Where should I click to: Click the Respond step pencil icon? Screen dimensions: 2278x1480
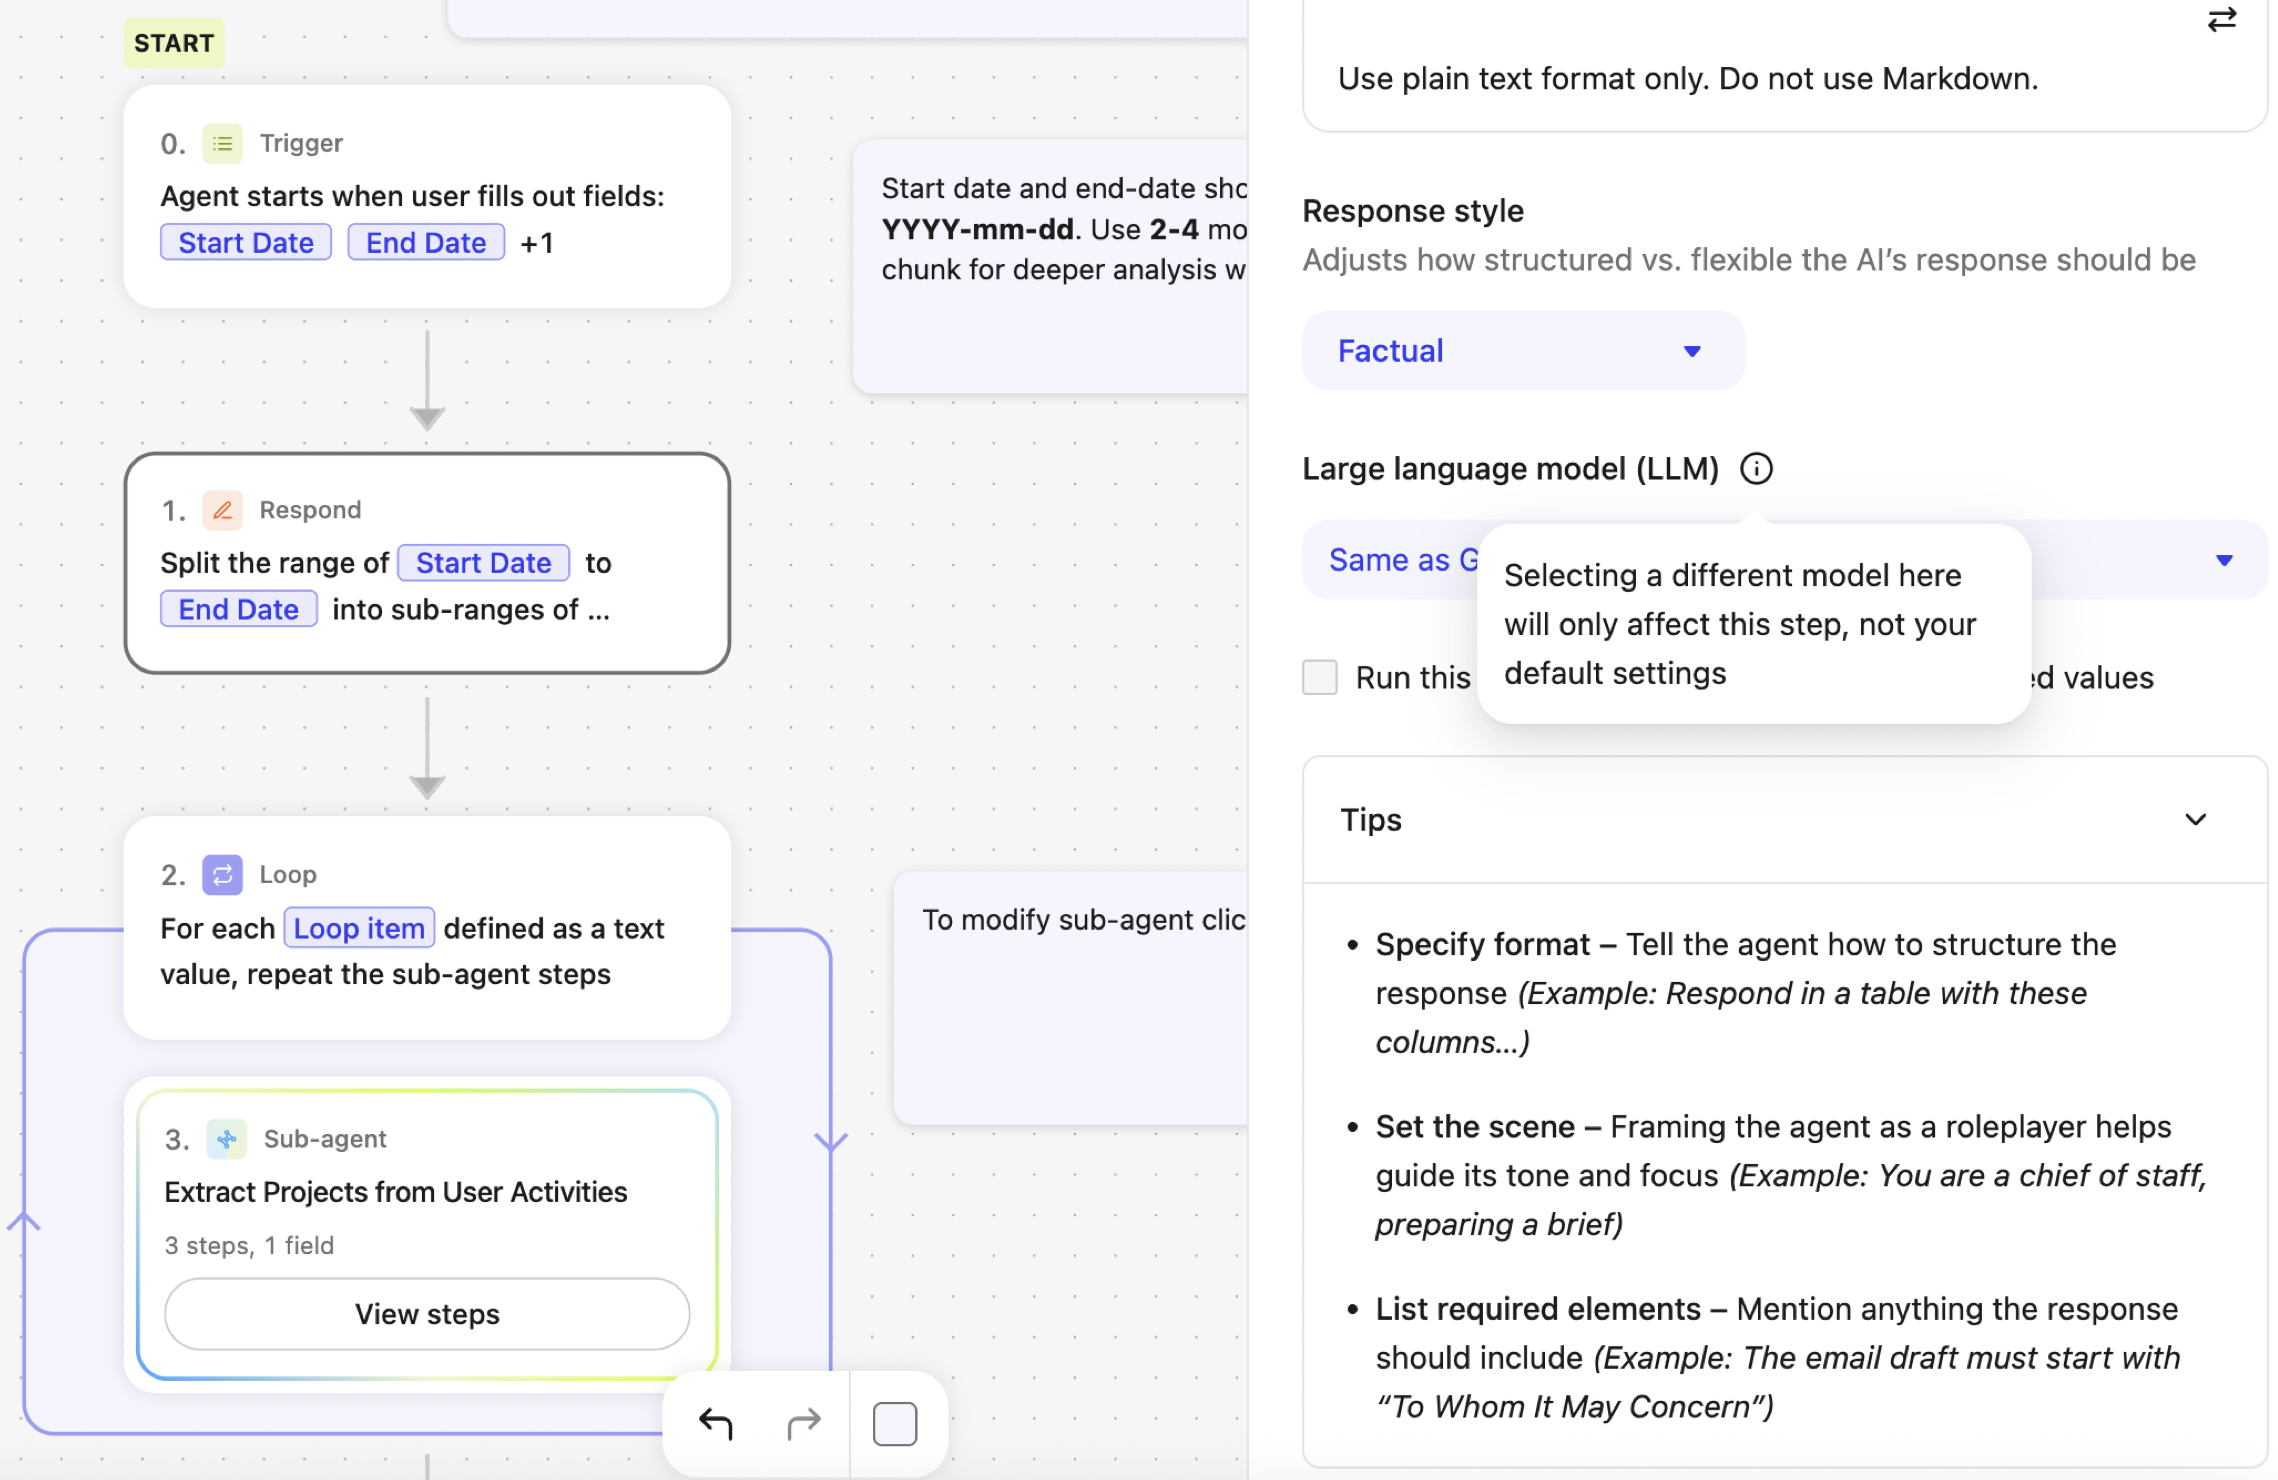(222, 510)
